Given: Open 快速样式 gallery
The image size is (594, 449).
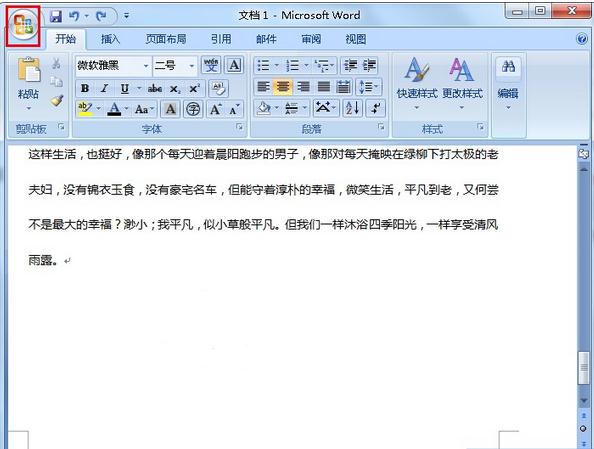Looking at the screenshot, I should click(417, 83).
